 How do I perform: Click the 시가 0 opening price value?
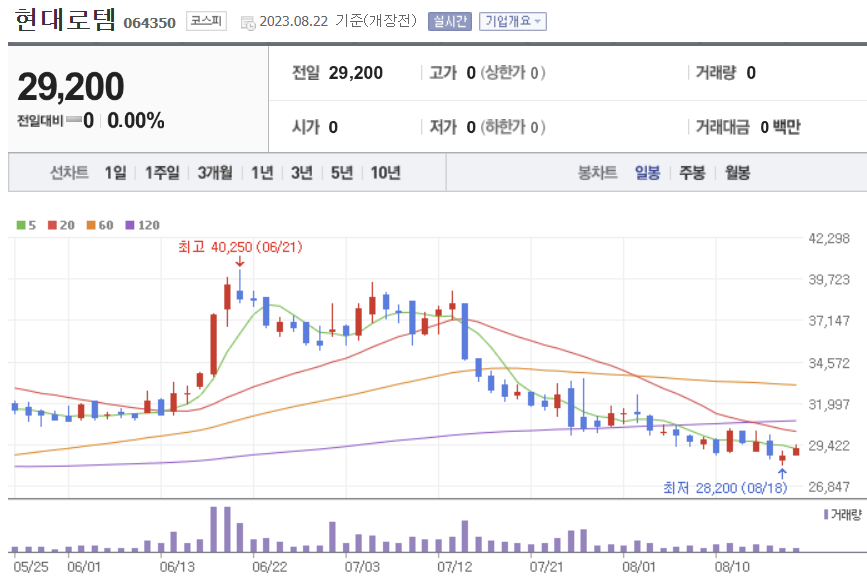click(x=315, y=127)
